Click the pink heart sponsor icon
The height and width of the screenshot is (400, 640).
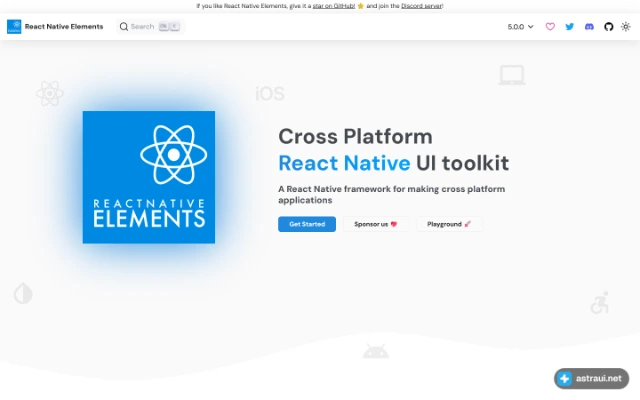(x=550, y=27)
